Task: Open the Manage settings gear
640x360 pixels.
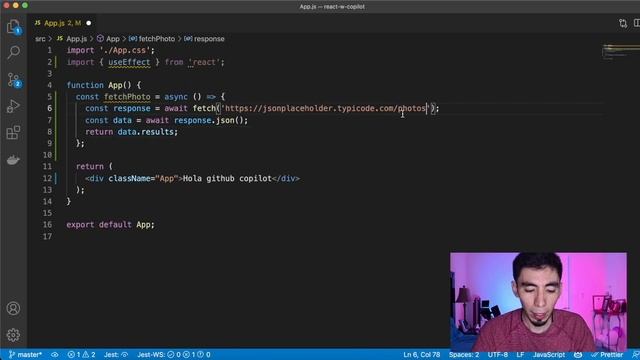Action: (13, 335)
